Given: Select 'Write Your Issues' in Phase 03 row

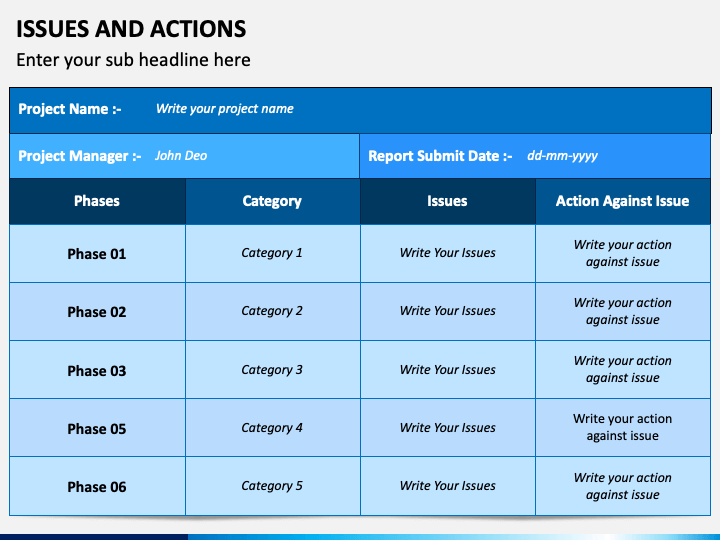Looking at the screenshot, I should pyautogui.click(x=448, y=370).
